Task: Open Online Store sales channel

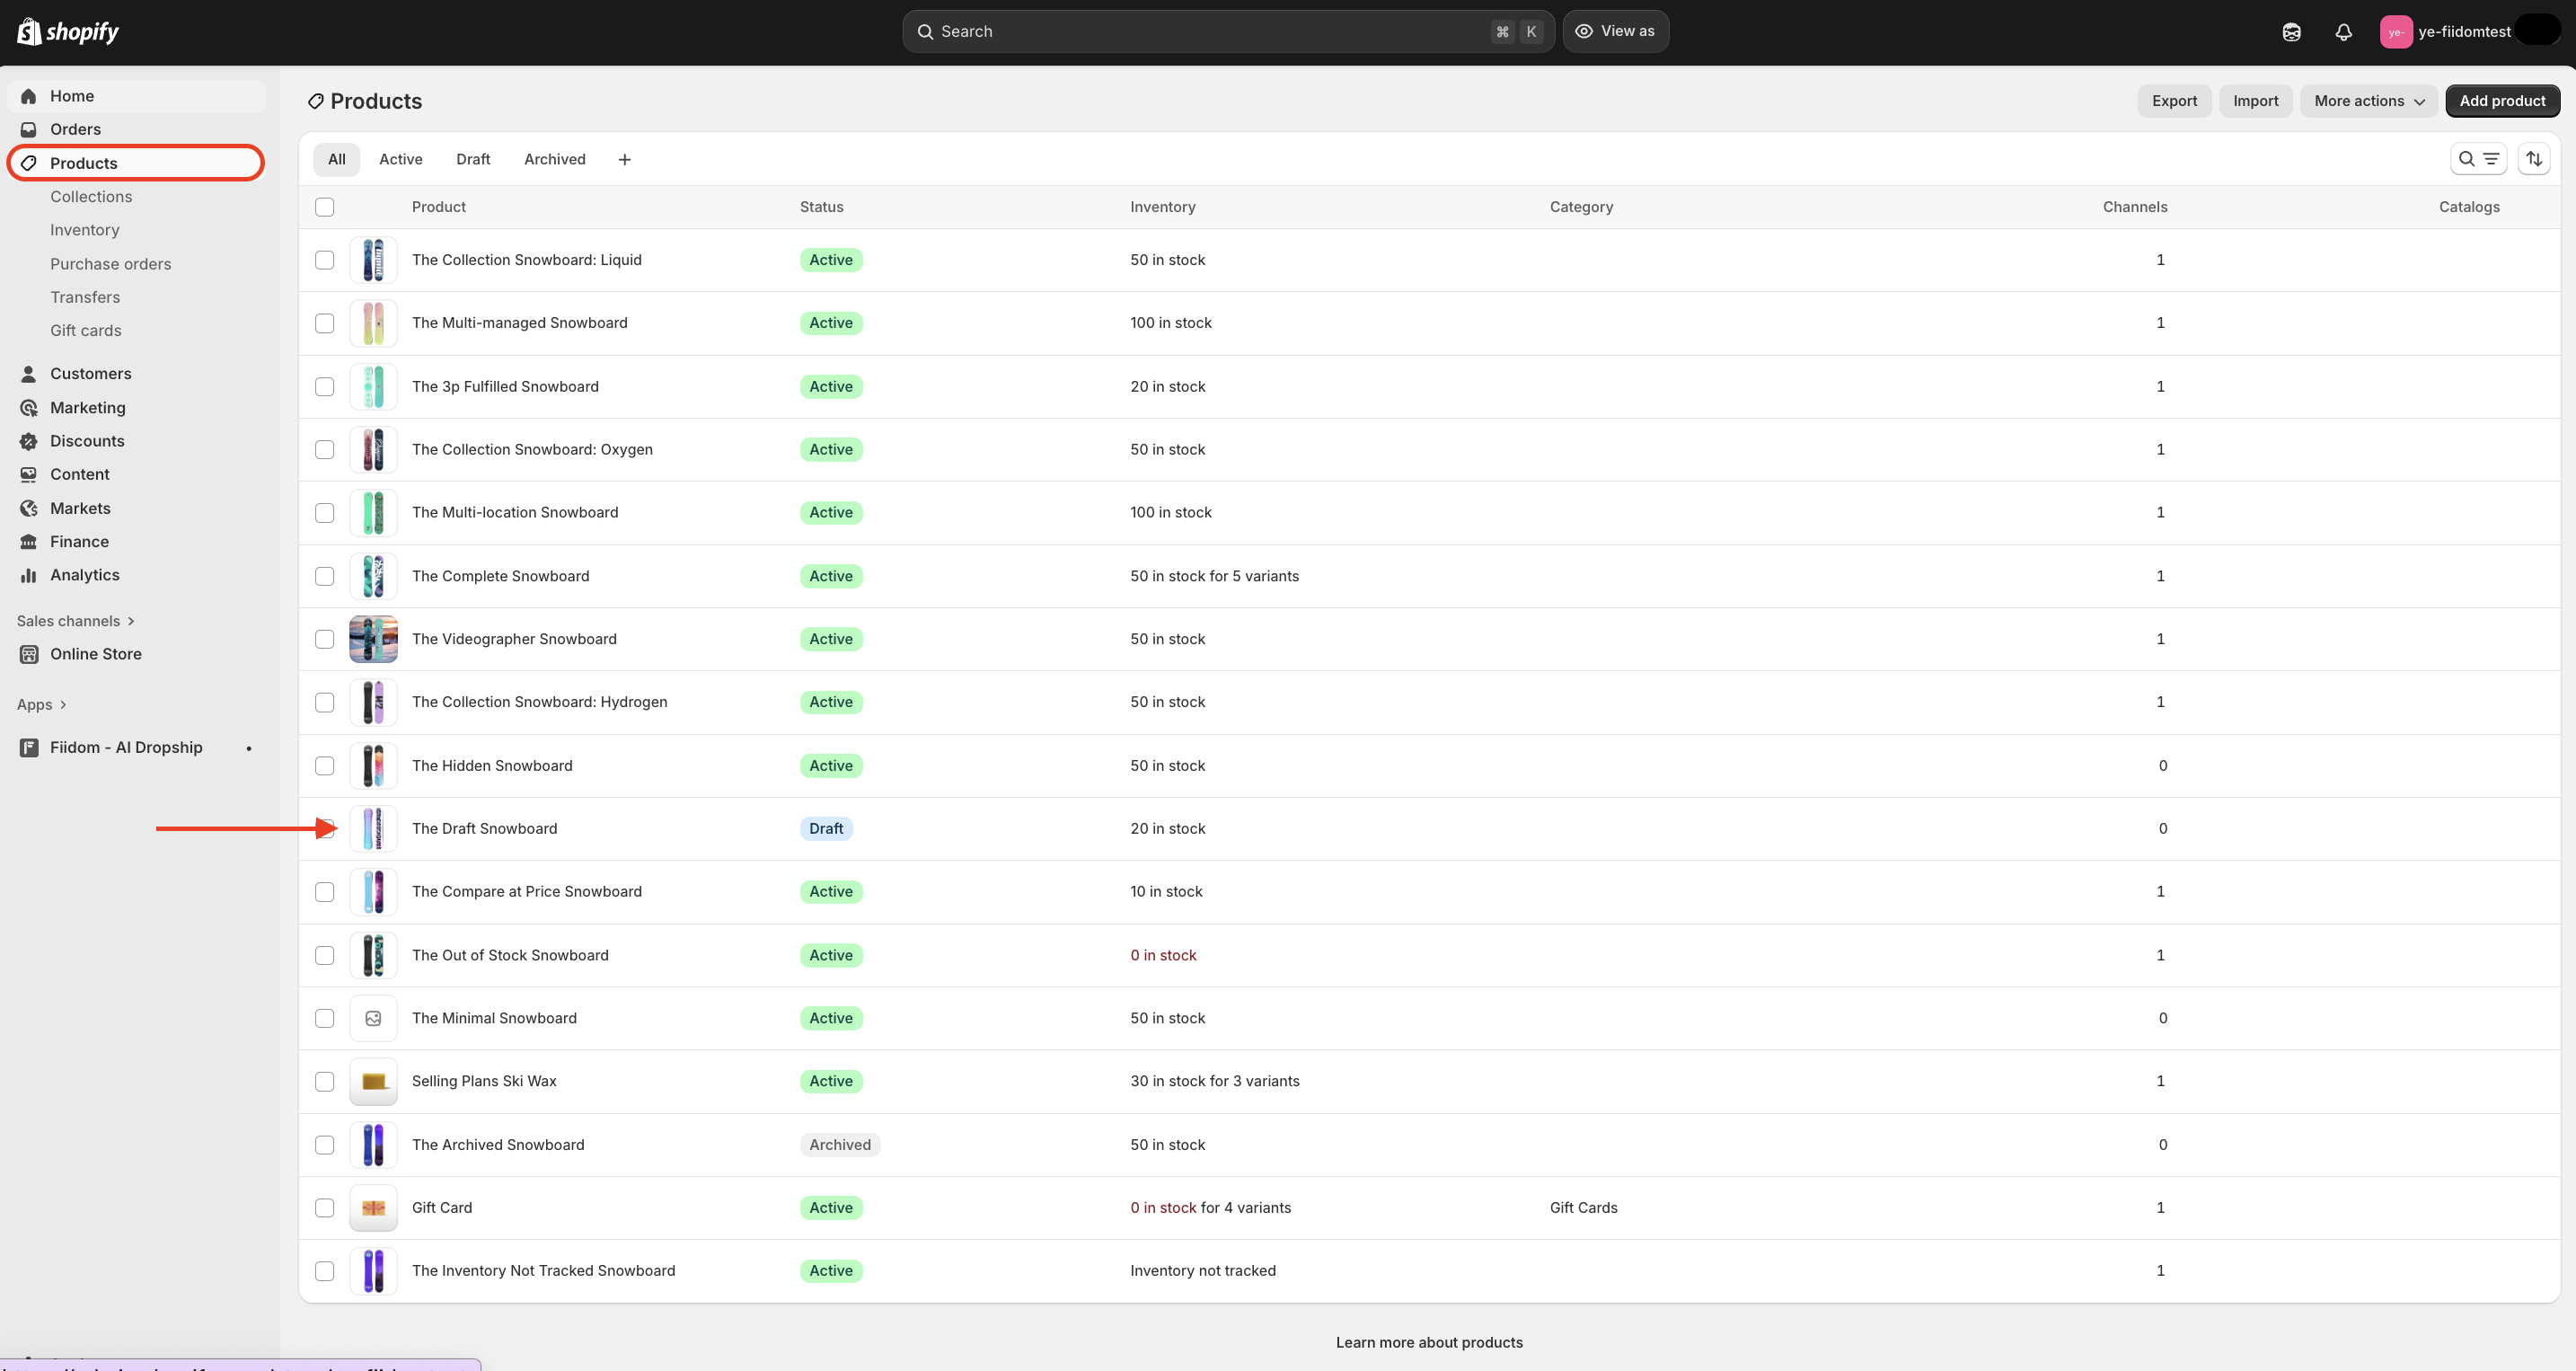Action: tap(96, 654)
